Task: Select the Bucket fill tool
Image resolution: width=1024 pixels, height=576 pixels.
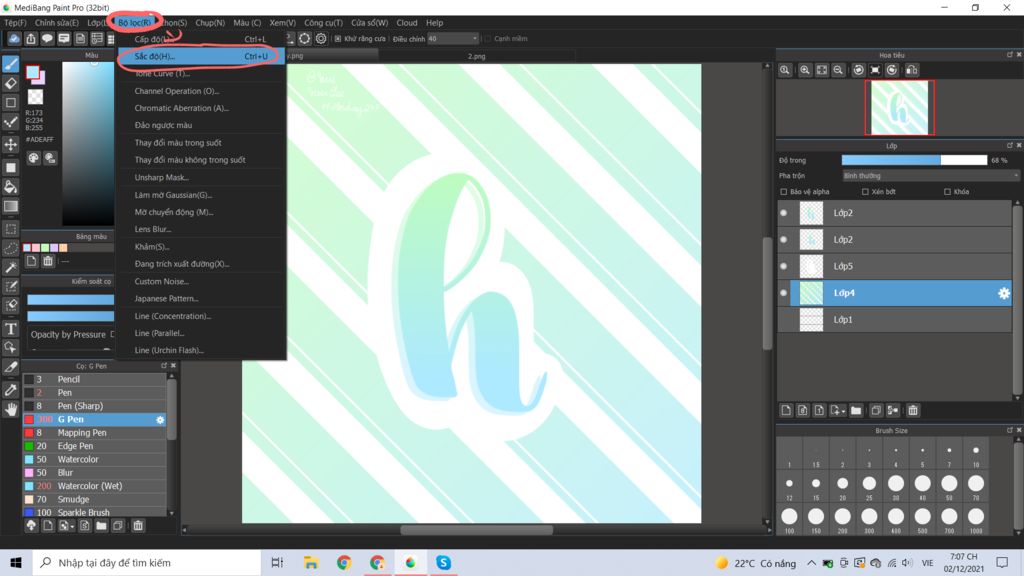Action: click(x=10, y=187)
